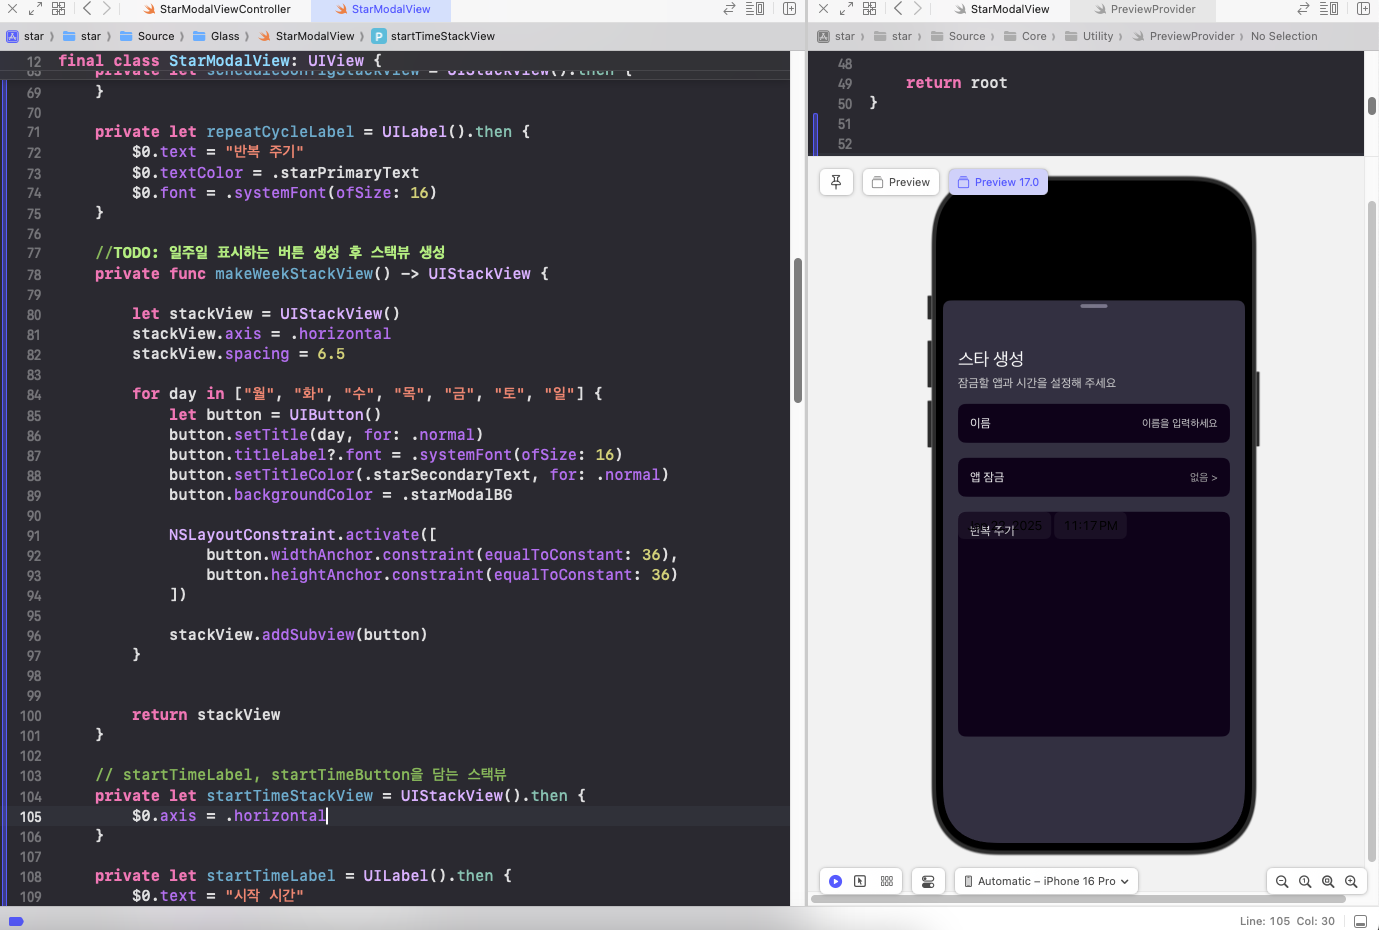This screenshot has width=1379, height=930.
Task: Open Source breadcrumb in left jump bar
Action: click(x=147, y=36)
